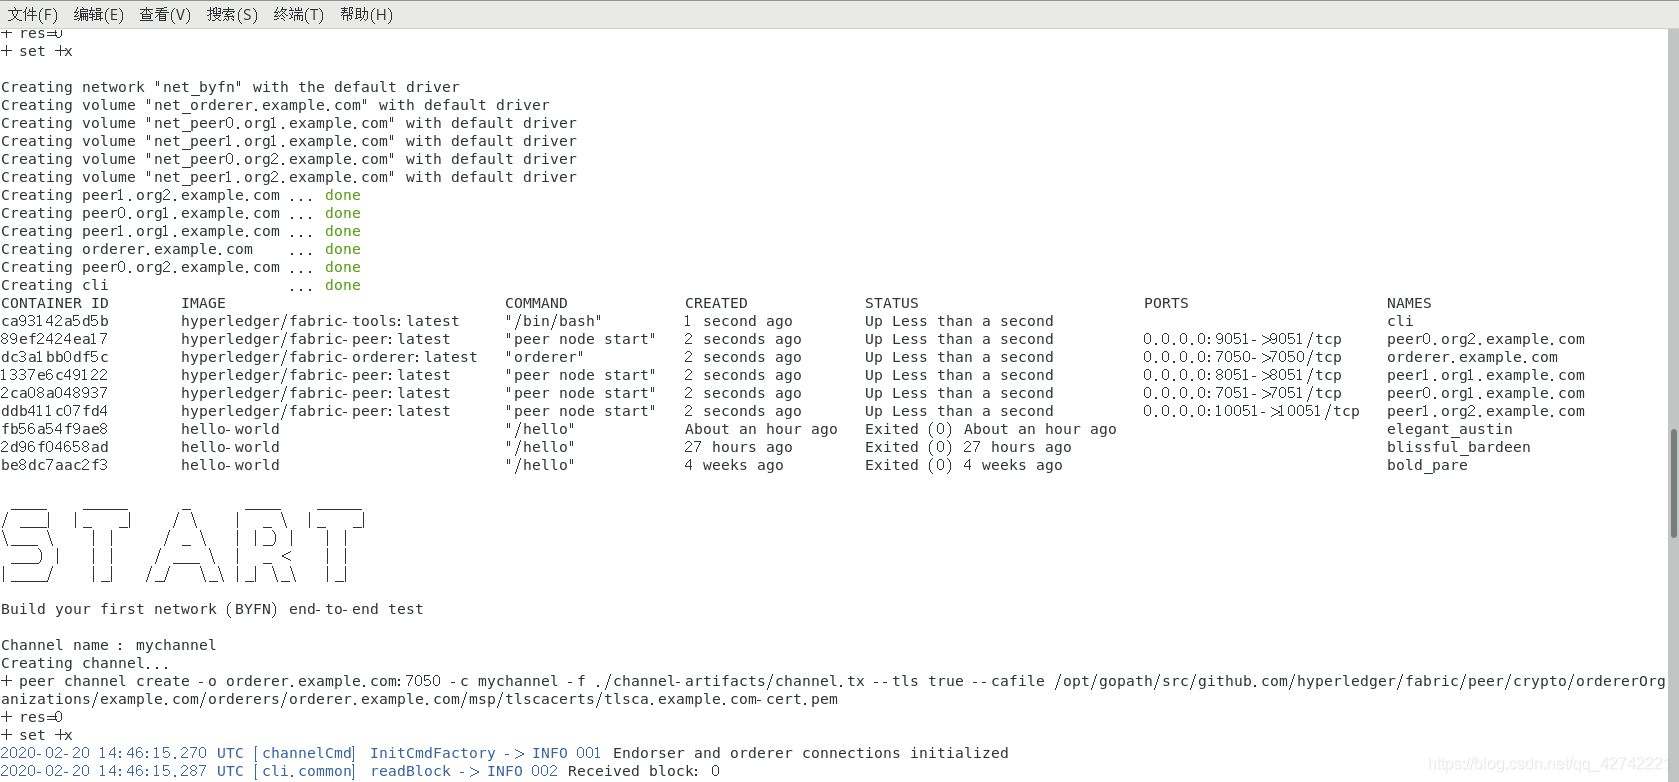The image size is (1679, 782).
Task: Click image hyperledger/fabric-orderer:latest
Action: 329,357
